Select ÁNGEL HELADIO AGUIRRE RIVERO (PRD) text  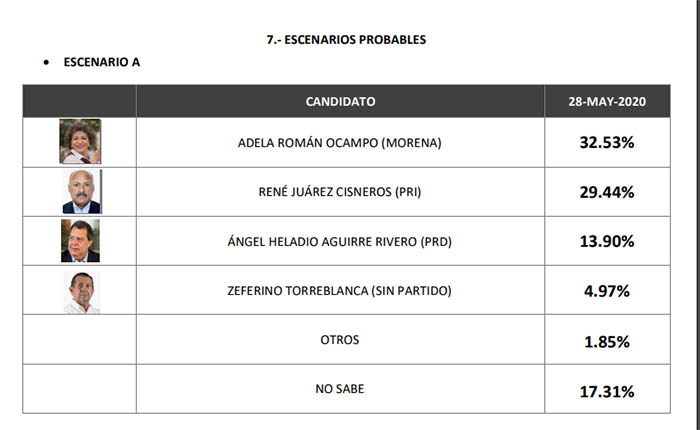(x=340, y=242)
